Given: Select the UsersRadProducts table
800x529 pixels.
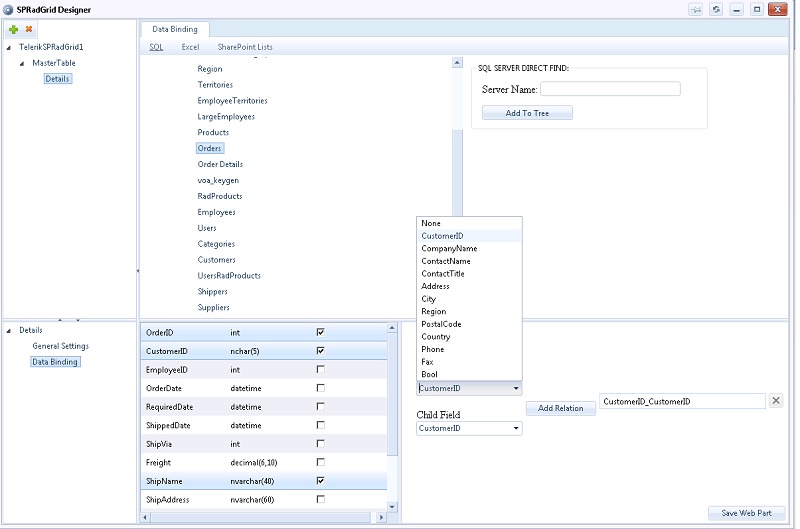Looking at the screenshot, I should pos(230,275).
